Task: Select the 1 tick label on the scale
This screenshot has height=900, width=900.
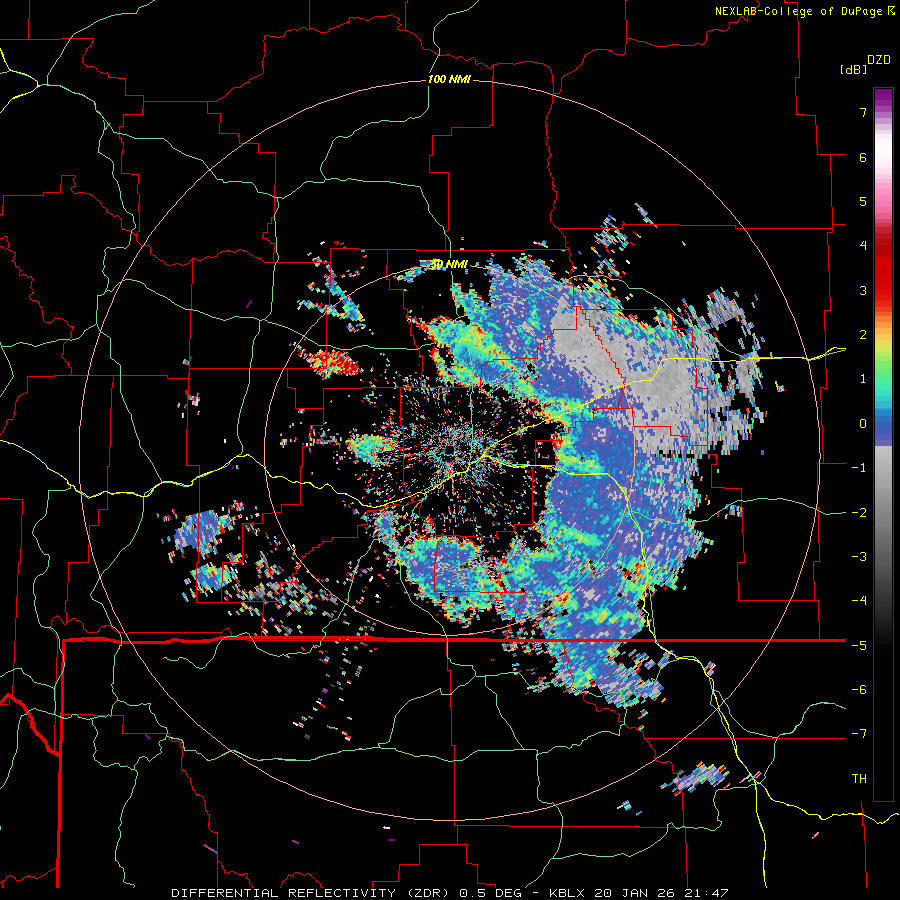Action: [863, 379]
